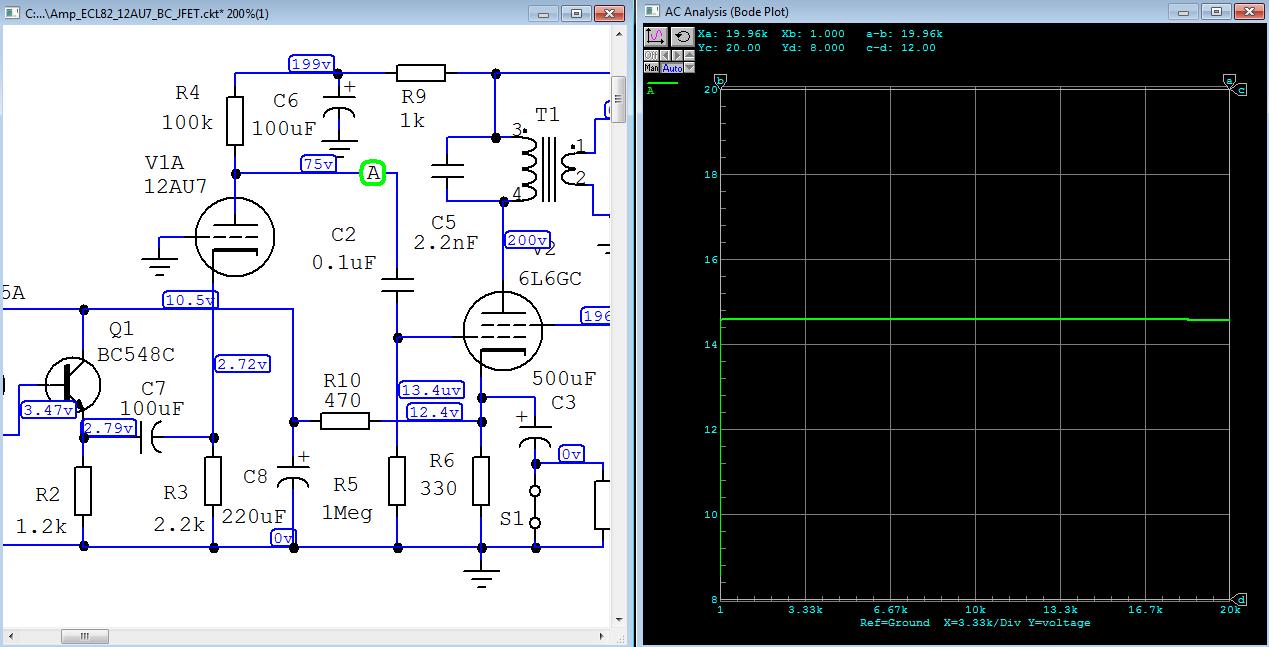The image size is (1269, 647).
Task: Click the up triangle scale button
Action: [x=689, y=55]
